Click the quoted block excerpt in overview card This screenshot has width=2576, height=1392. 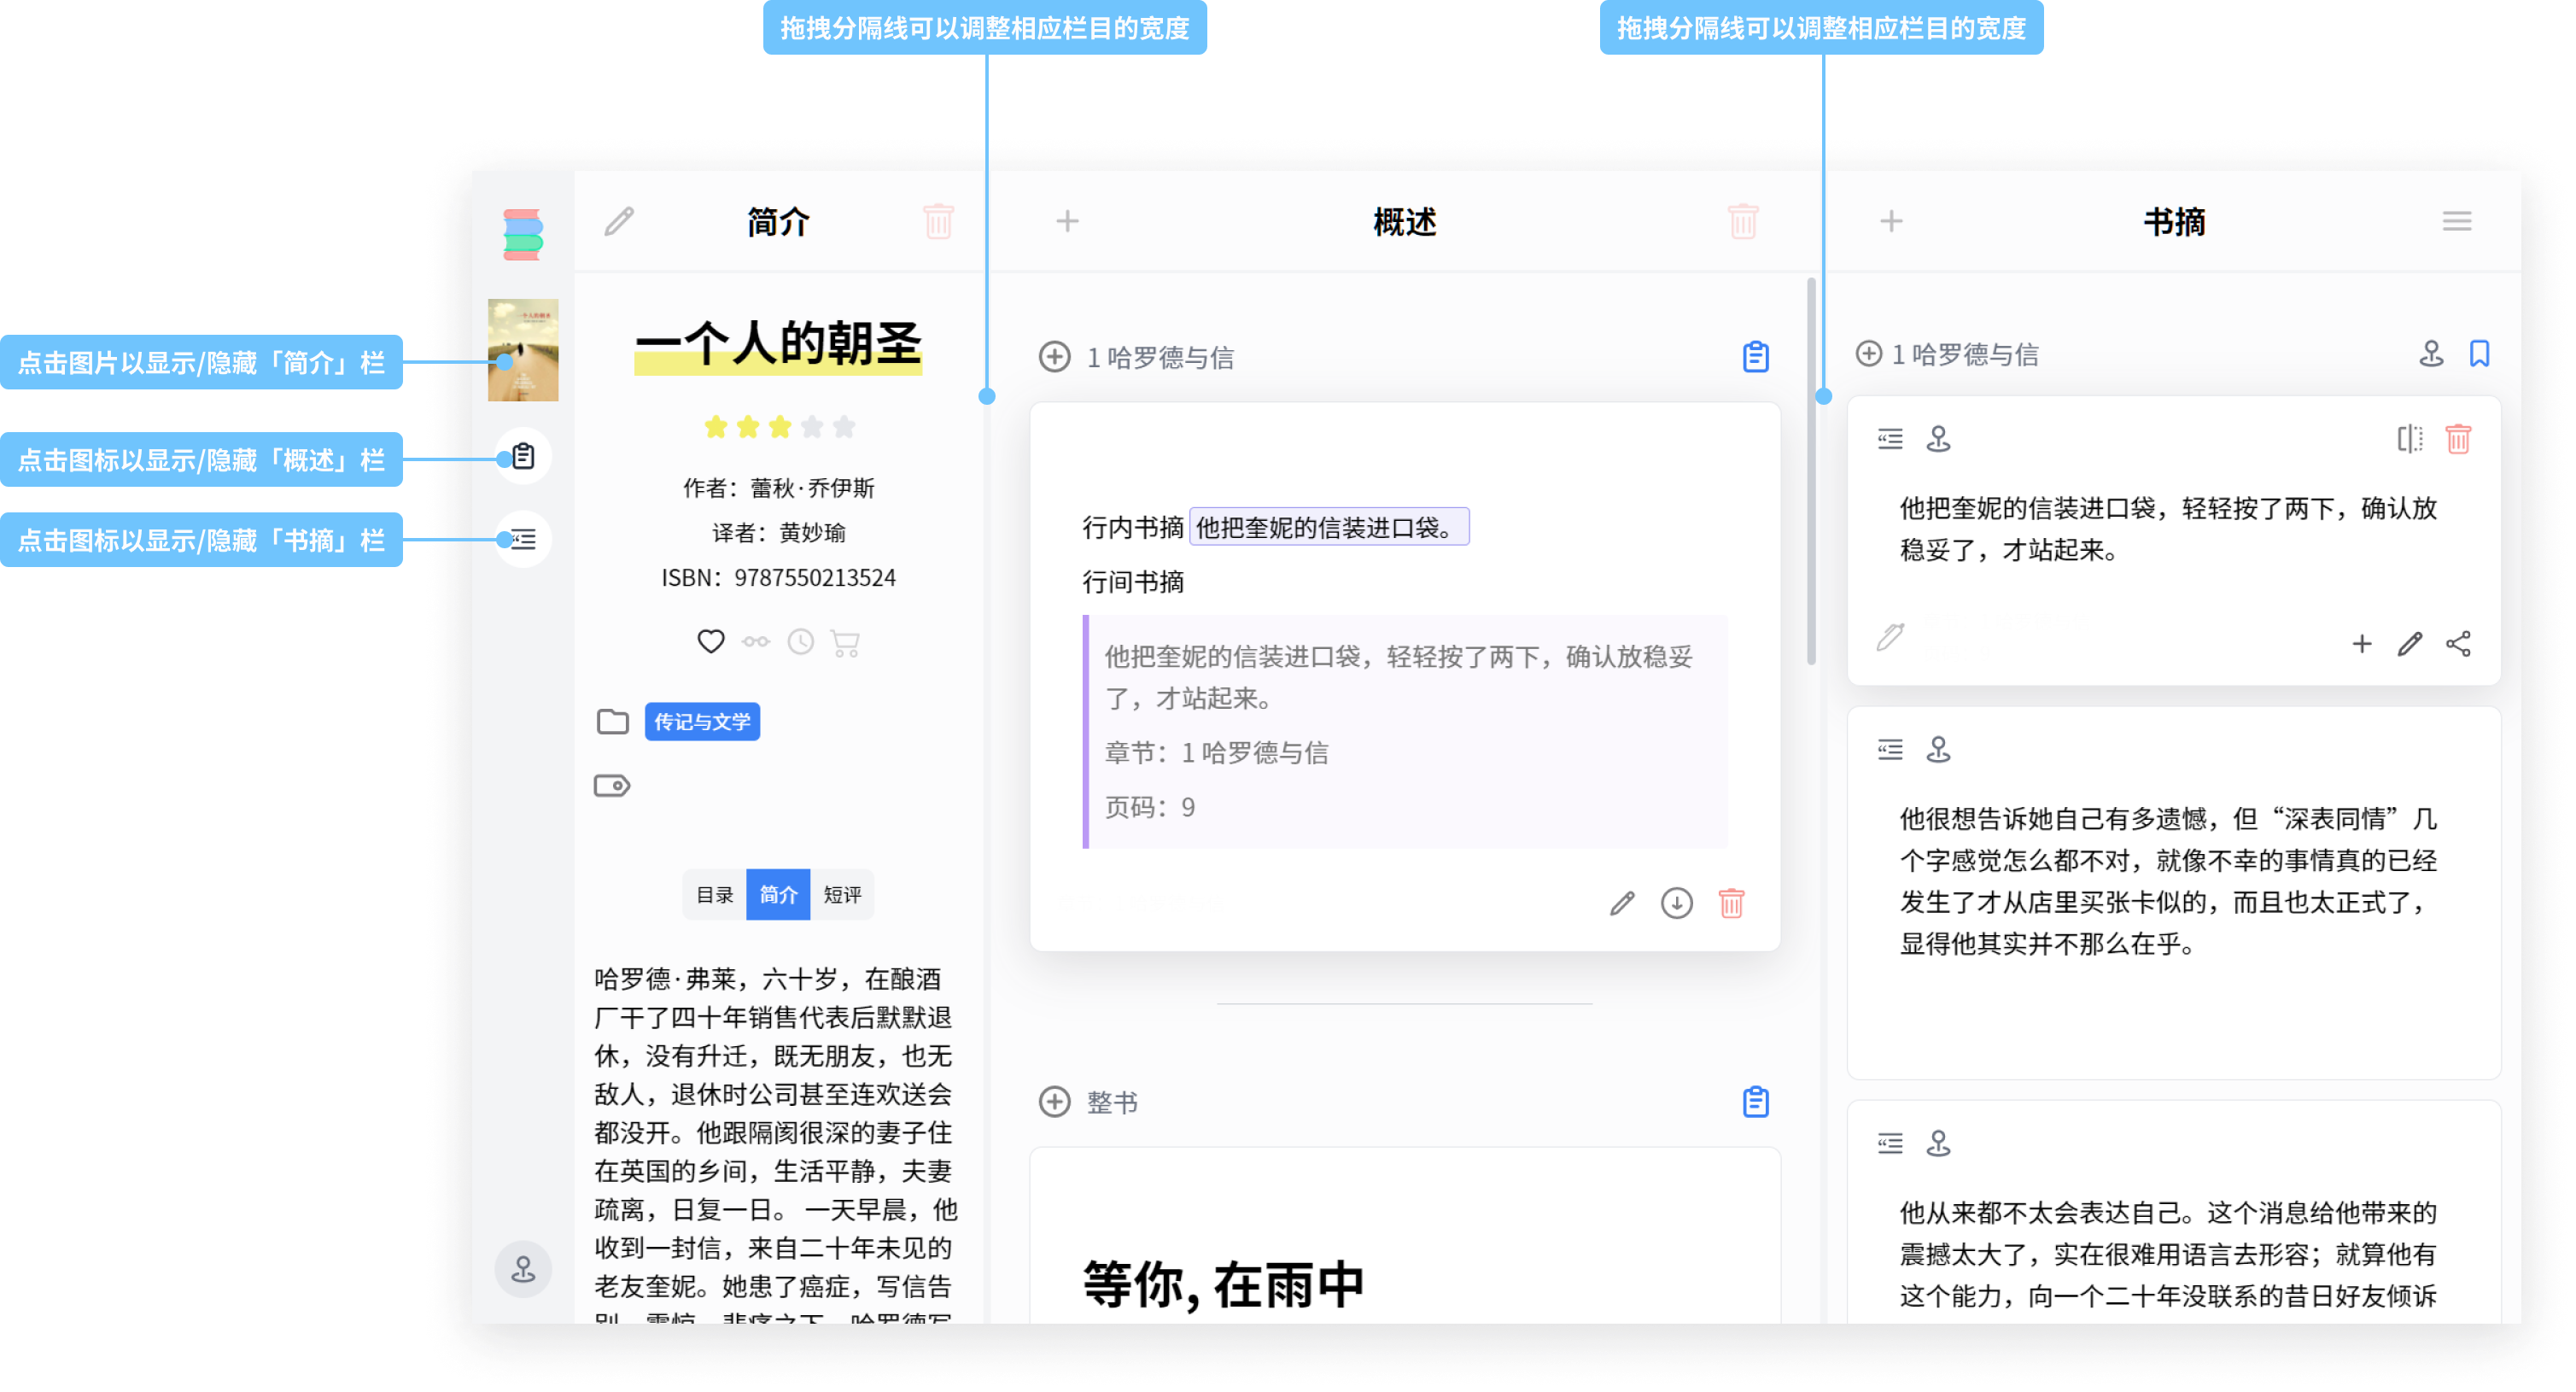(x=1405, y=732)
